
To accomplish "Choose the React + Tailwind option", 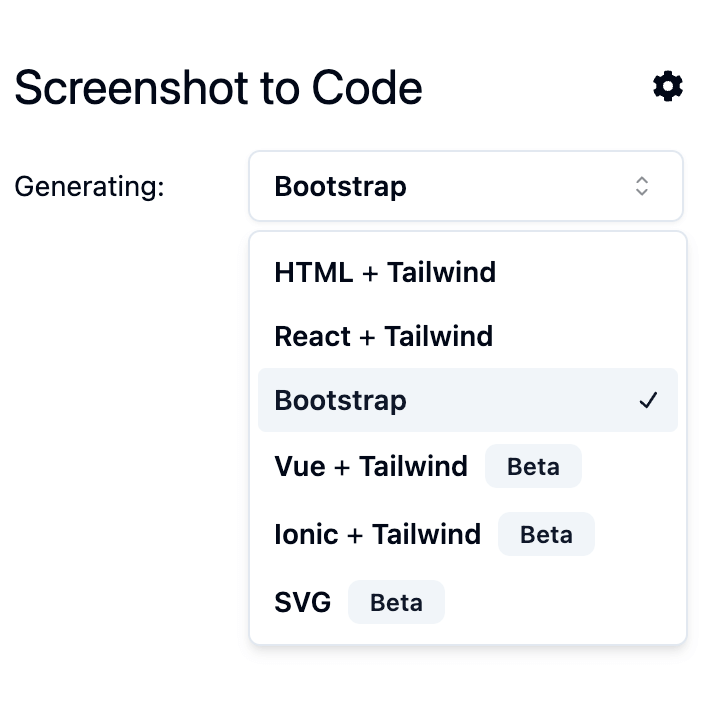I will tap(383, 336).
